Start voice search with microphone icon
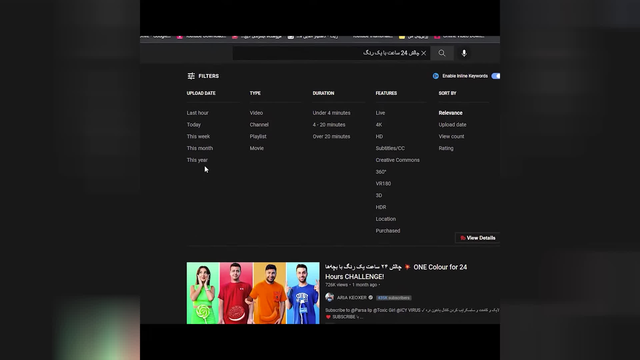Screen dimensions: 640x360 [464, 53]
